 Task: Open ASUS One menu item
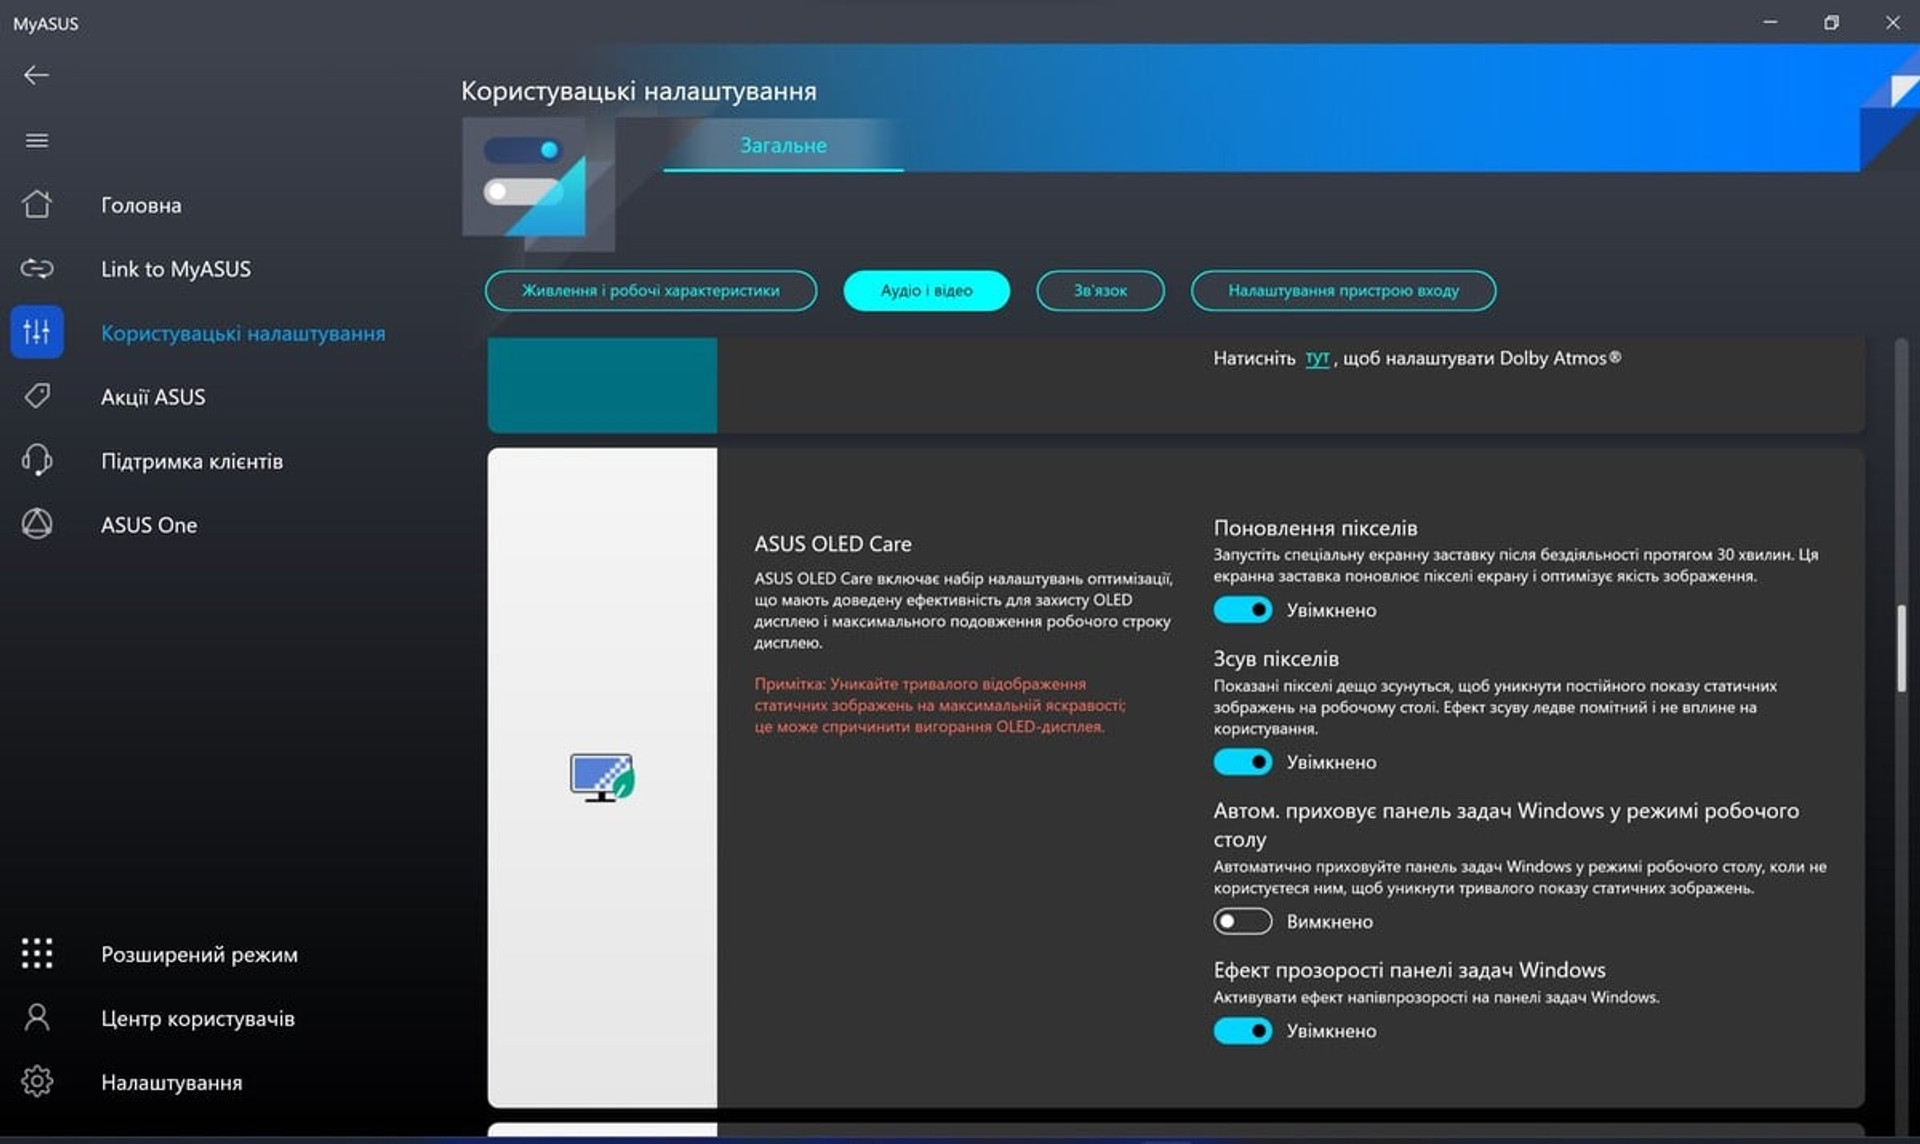click(149, 525)
